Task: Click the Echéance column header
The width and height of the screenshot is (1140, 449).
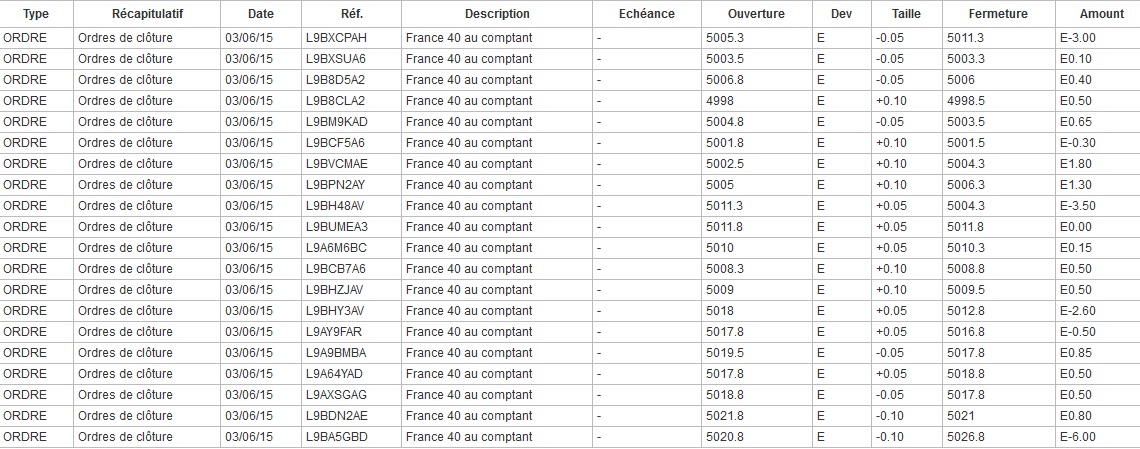Action: click(x=646, y=14)
